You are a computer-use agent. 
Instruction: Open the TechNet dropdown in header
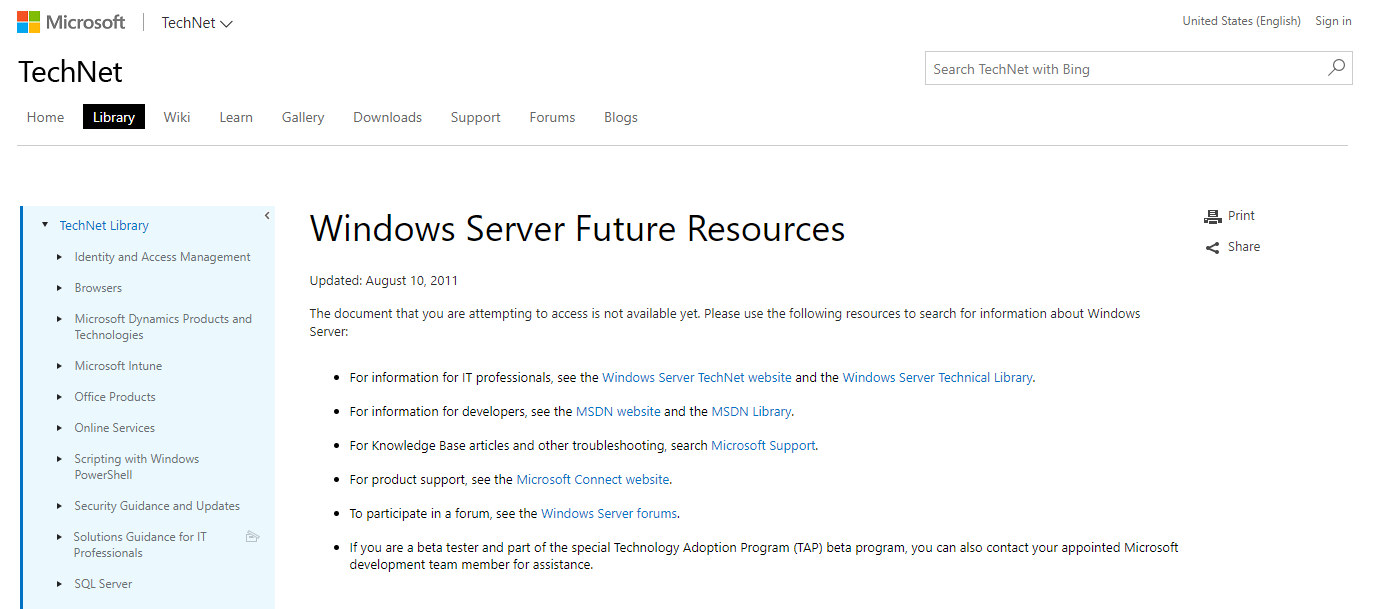[x=197, y=23]
